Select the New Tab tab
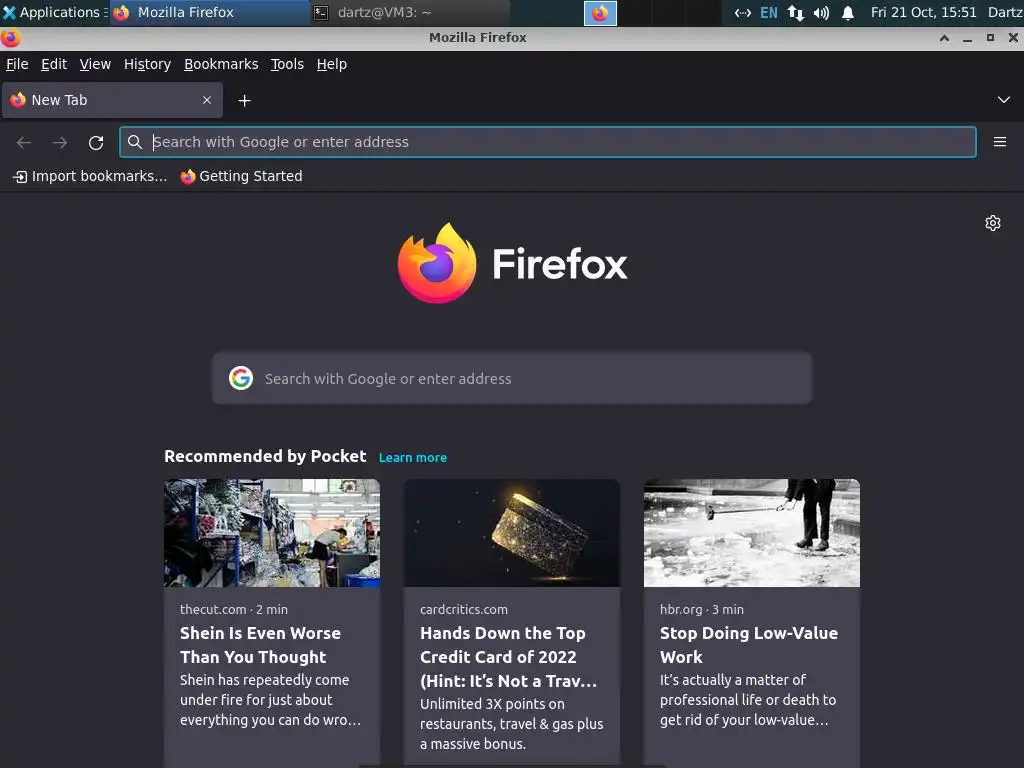1024x768 pixels. click(112, 100)
